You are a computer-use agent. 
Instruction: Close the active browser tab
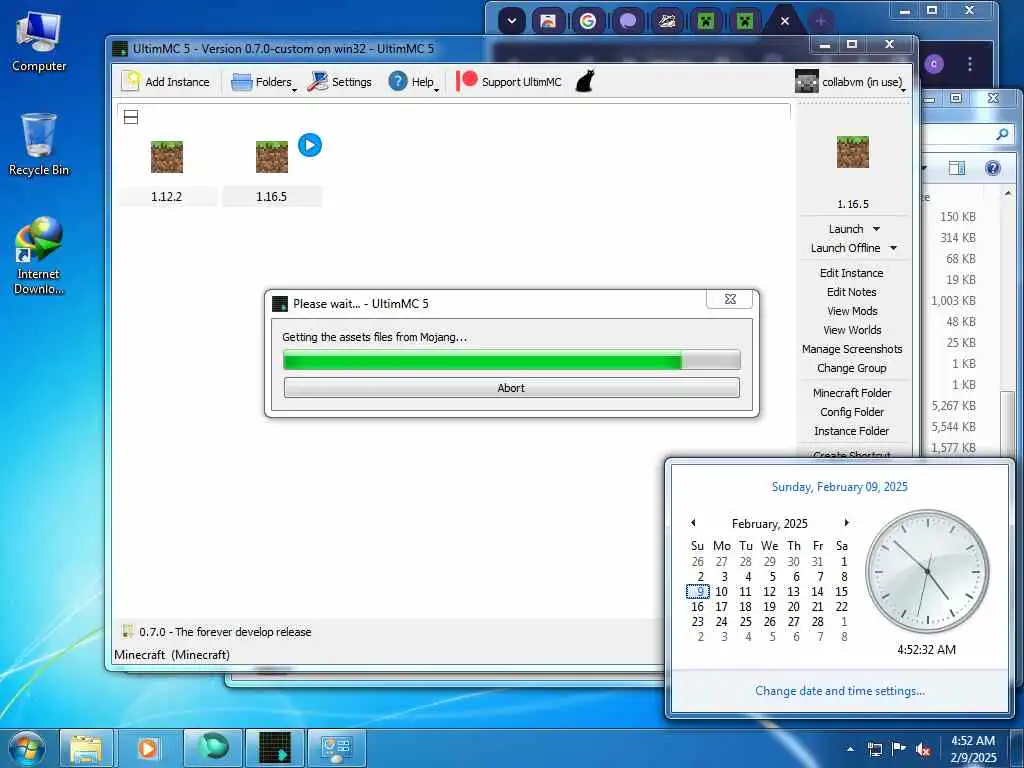(784, 21)
